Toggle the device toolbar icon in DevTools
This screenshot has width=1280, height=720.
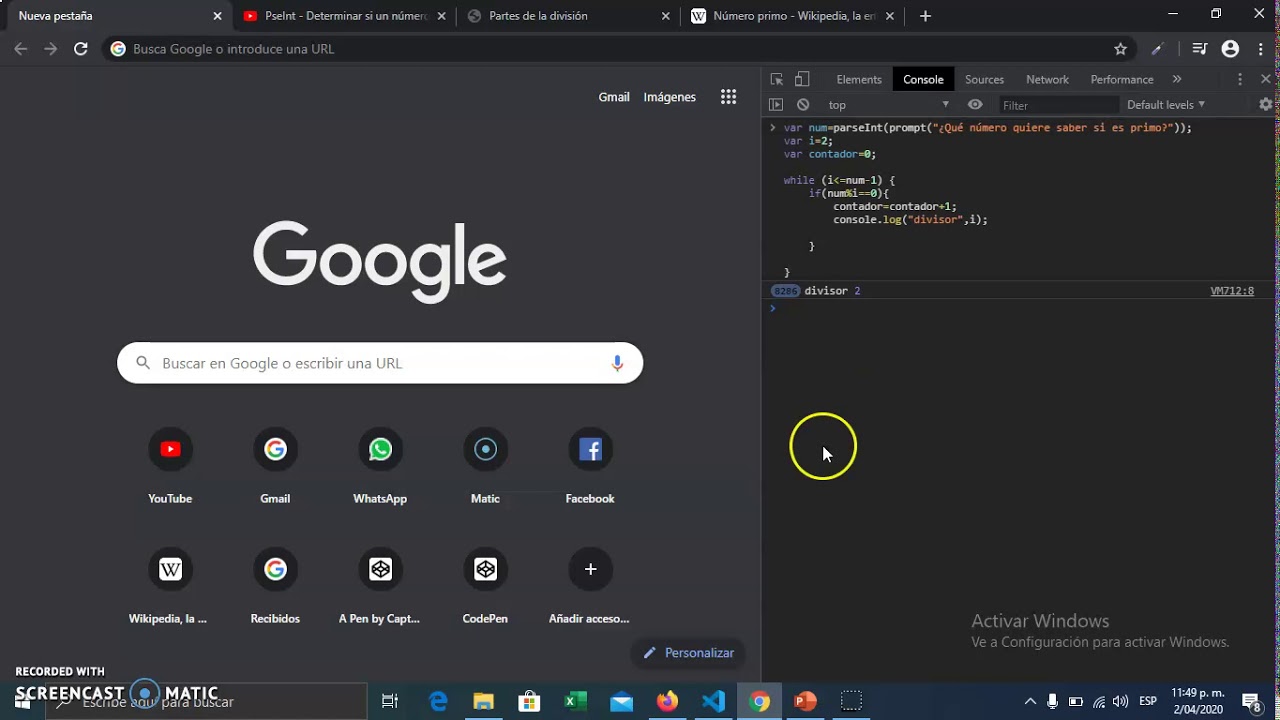[x=802, y=79]
